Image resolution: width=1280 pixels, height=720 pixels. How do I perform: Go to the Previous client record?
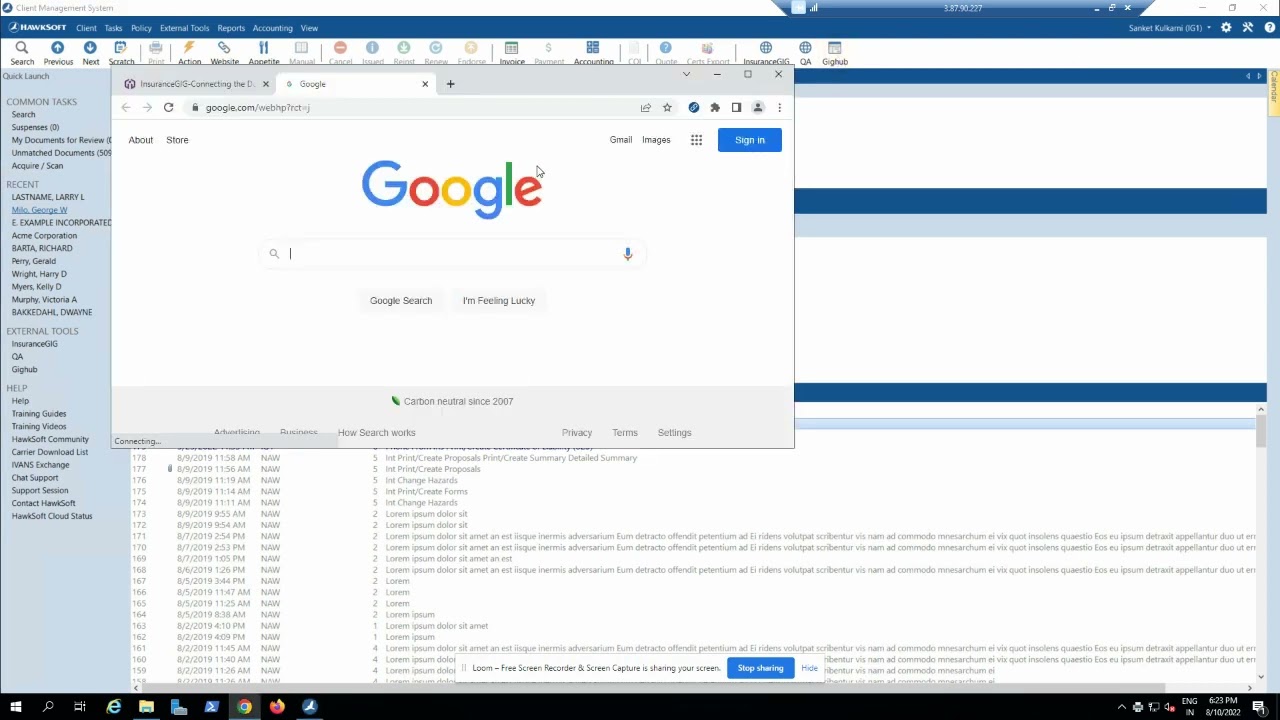pyautogui.click(x=58, y=53)
